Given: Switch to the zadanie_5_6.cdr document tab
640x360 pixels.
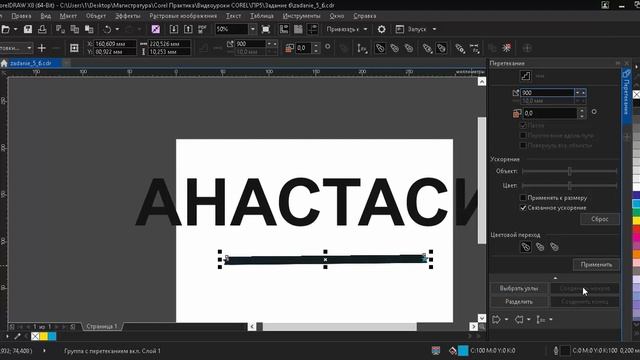Looking at the screenshot, I should tap(31, 63).
